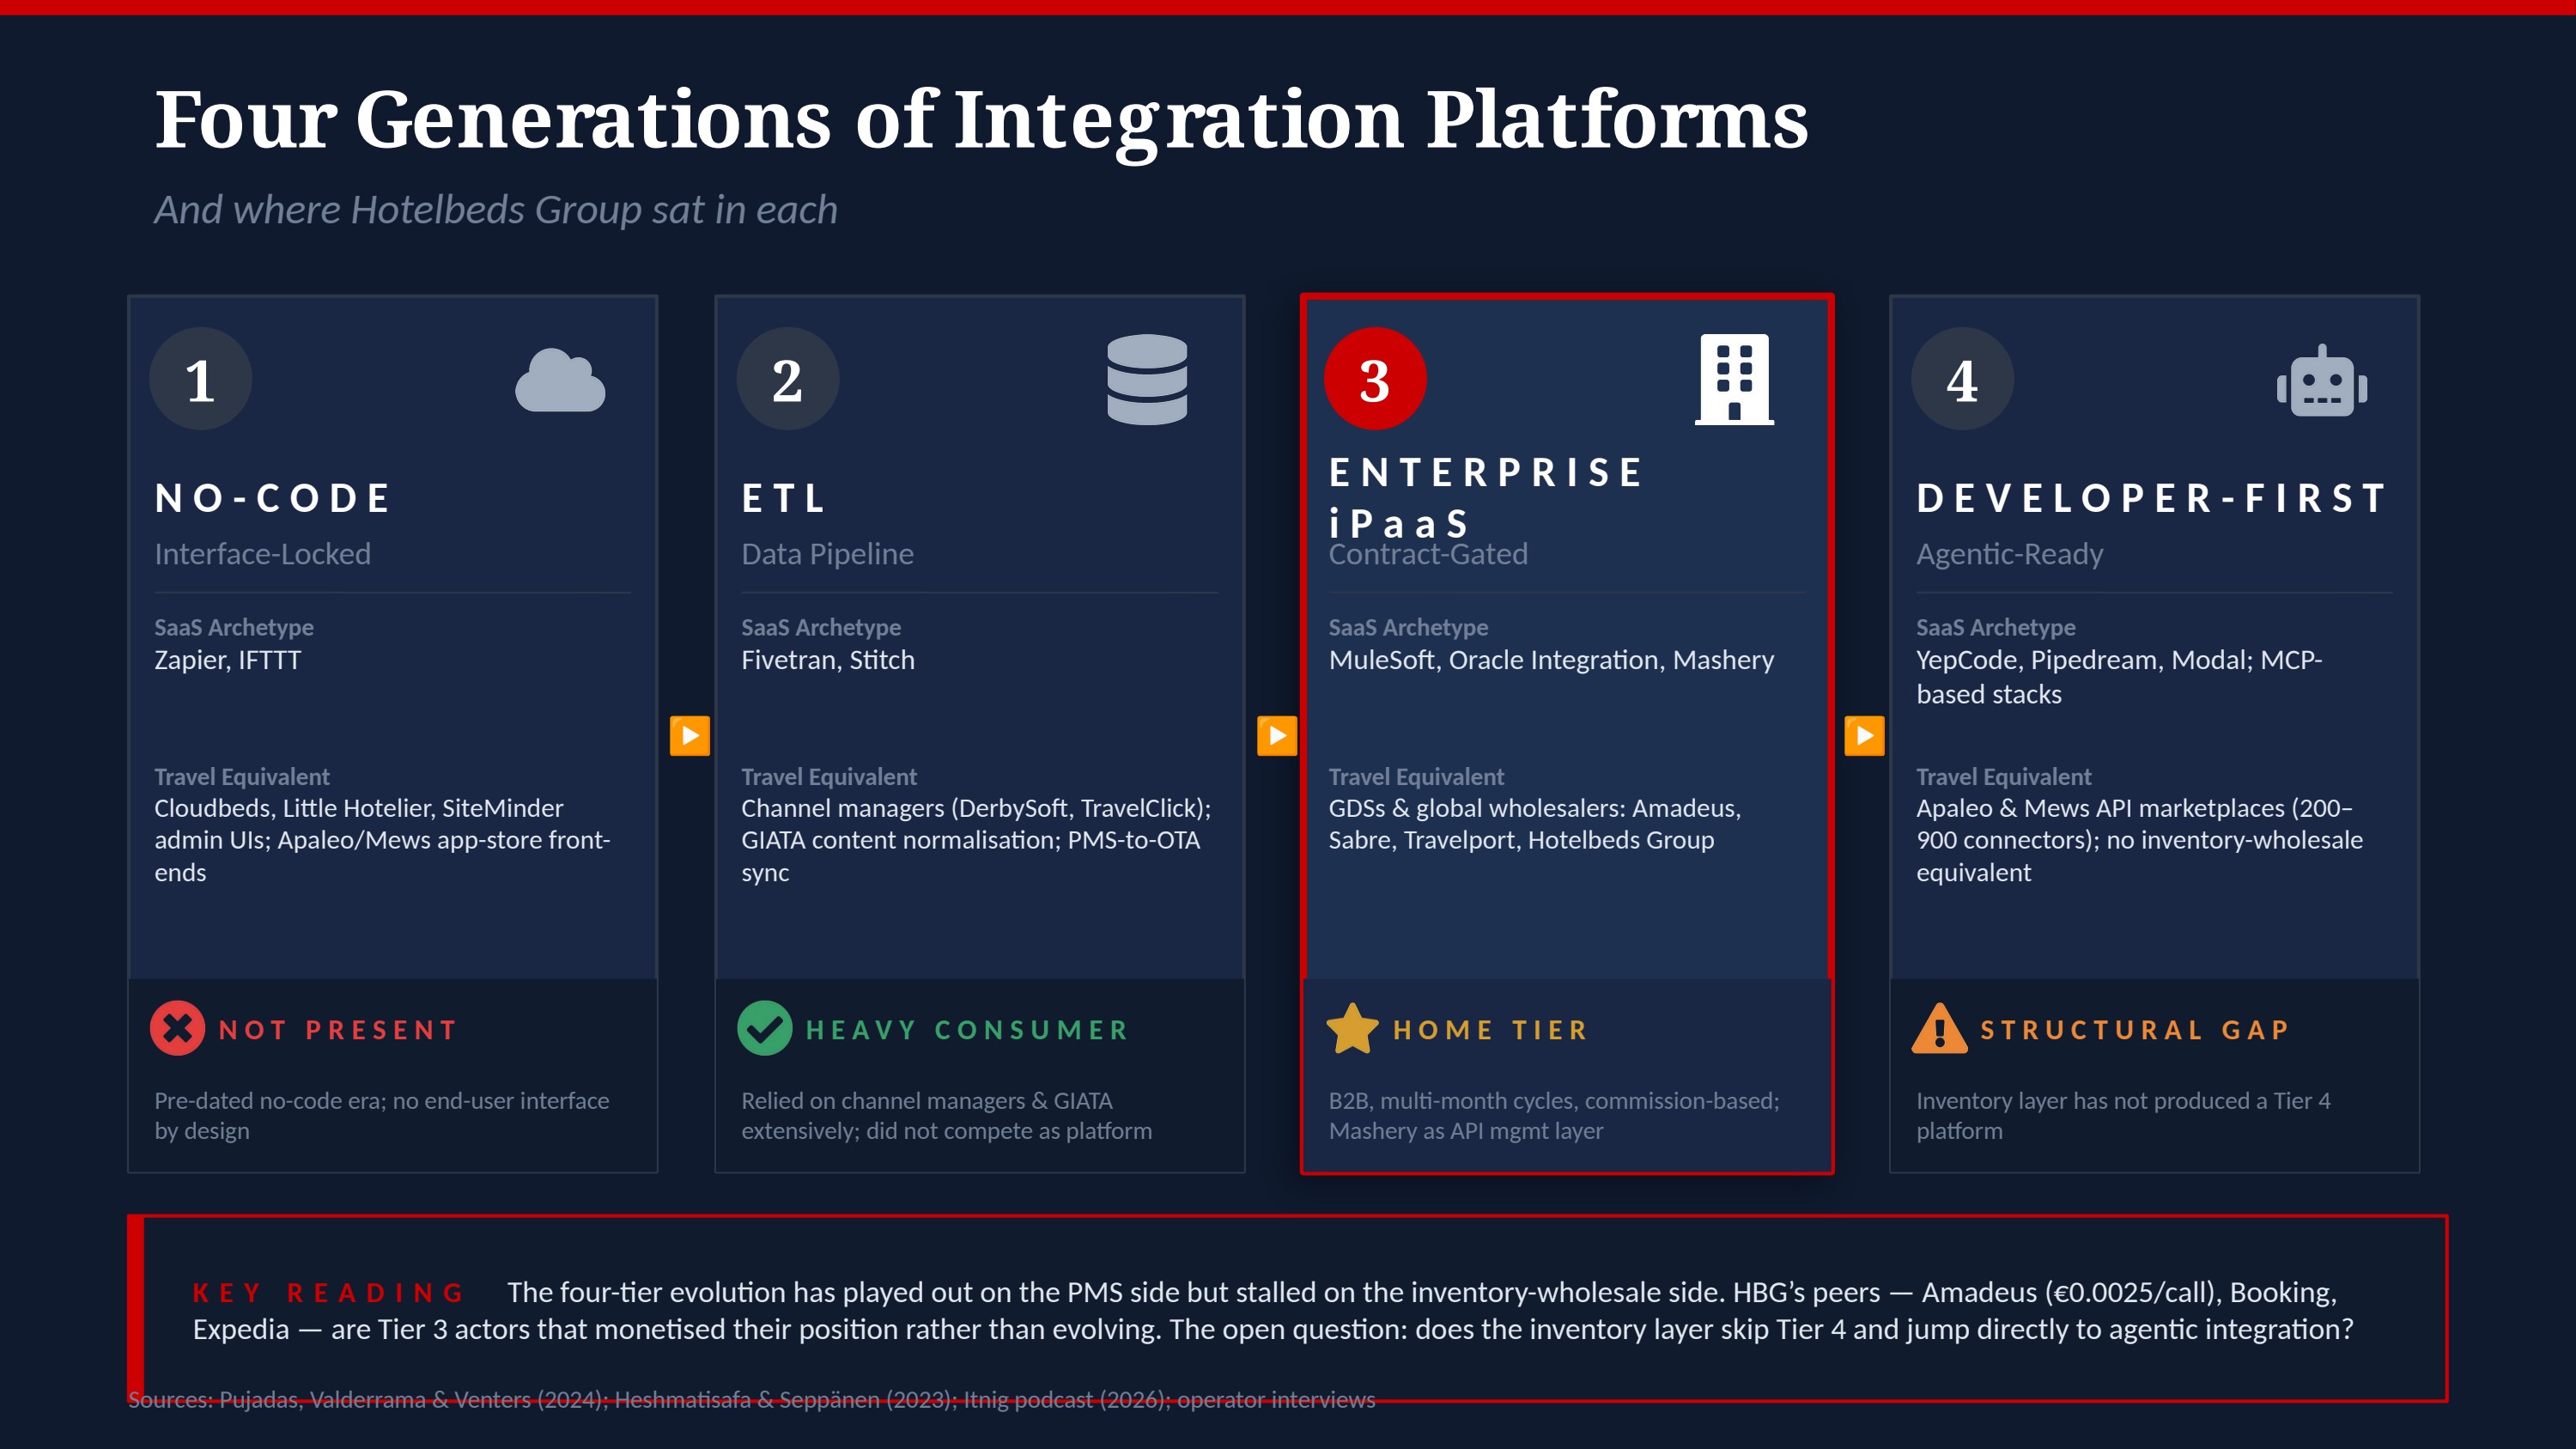The image size is (2576, 1449).
Task: Click the number 4 circle badge
Action: (1961, 379)
